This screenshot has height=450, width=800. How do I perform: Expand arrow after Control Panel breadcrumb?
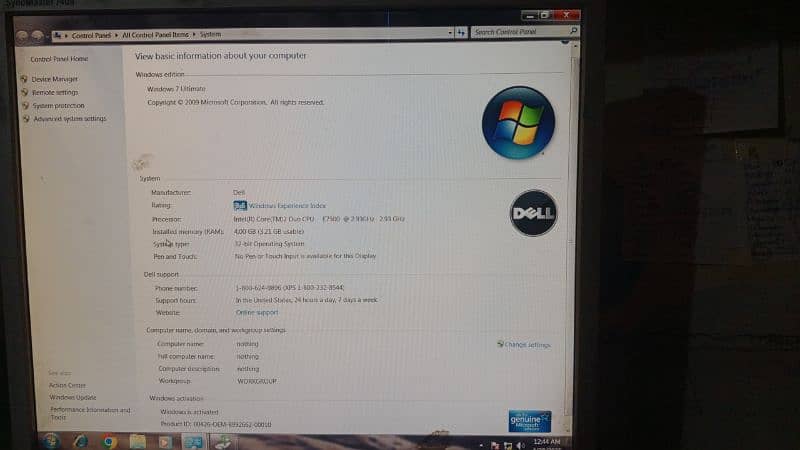pyautogui.click(x=116, y=35)
